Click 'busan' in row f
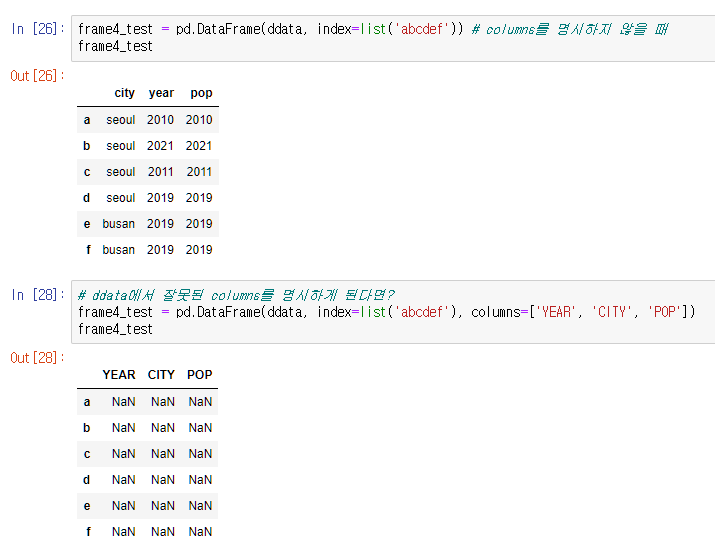 (119, 250)
